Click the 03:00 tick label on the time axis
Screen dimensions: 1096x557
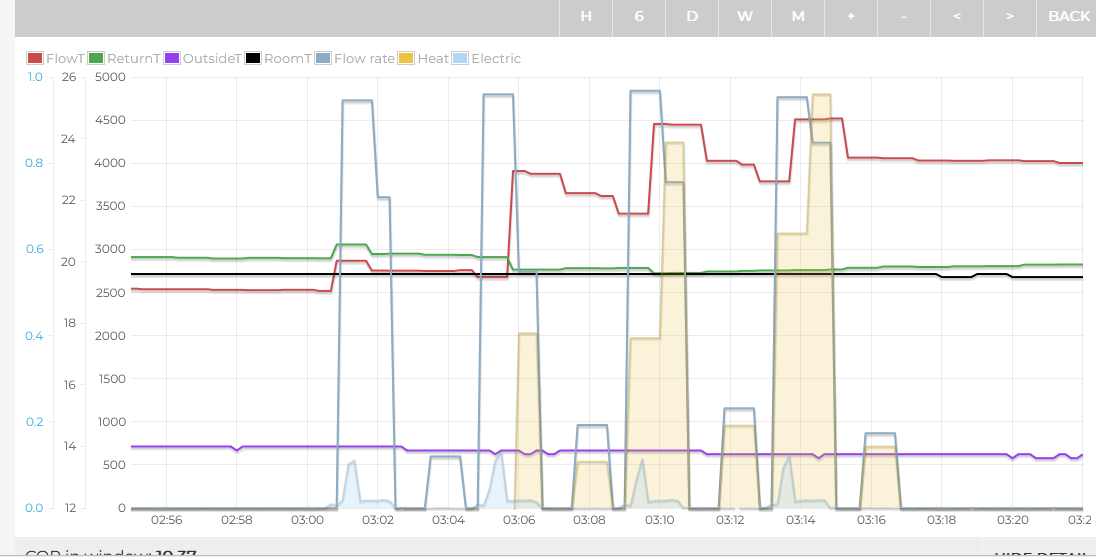pyautogui.click(x=307, y=520)
